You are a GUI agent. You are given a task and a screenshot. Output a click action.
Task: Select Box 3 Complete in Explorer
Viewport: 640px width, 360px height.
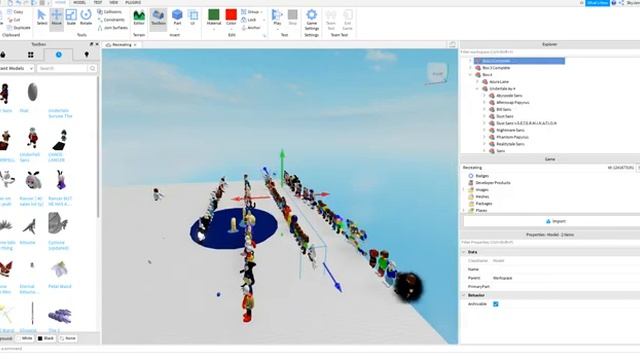[496, 68]
